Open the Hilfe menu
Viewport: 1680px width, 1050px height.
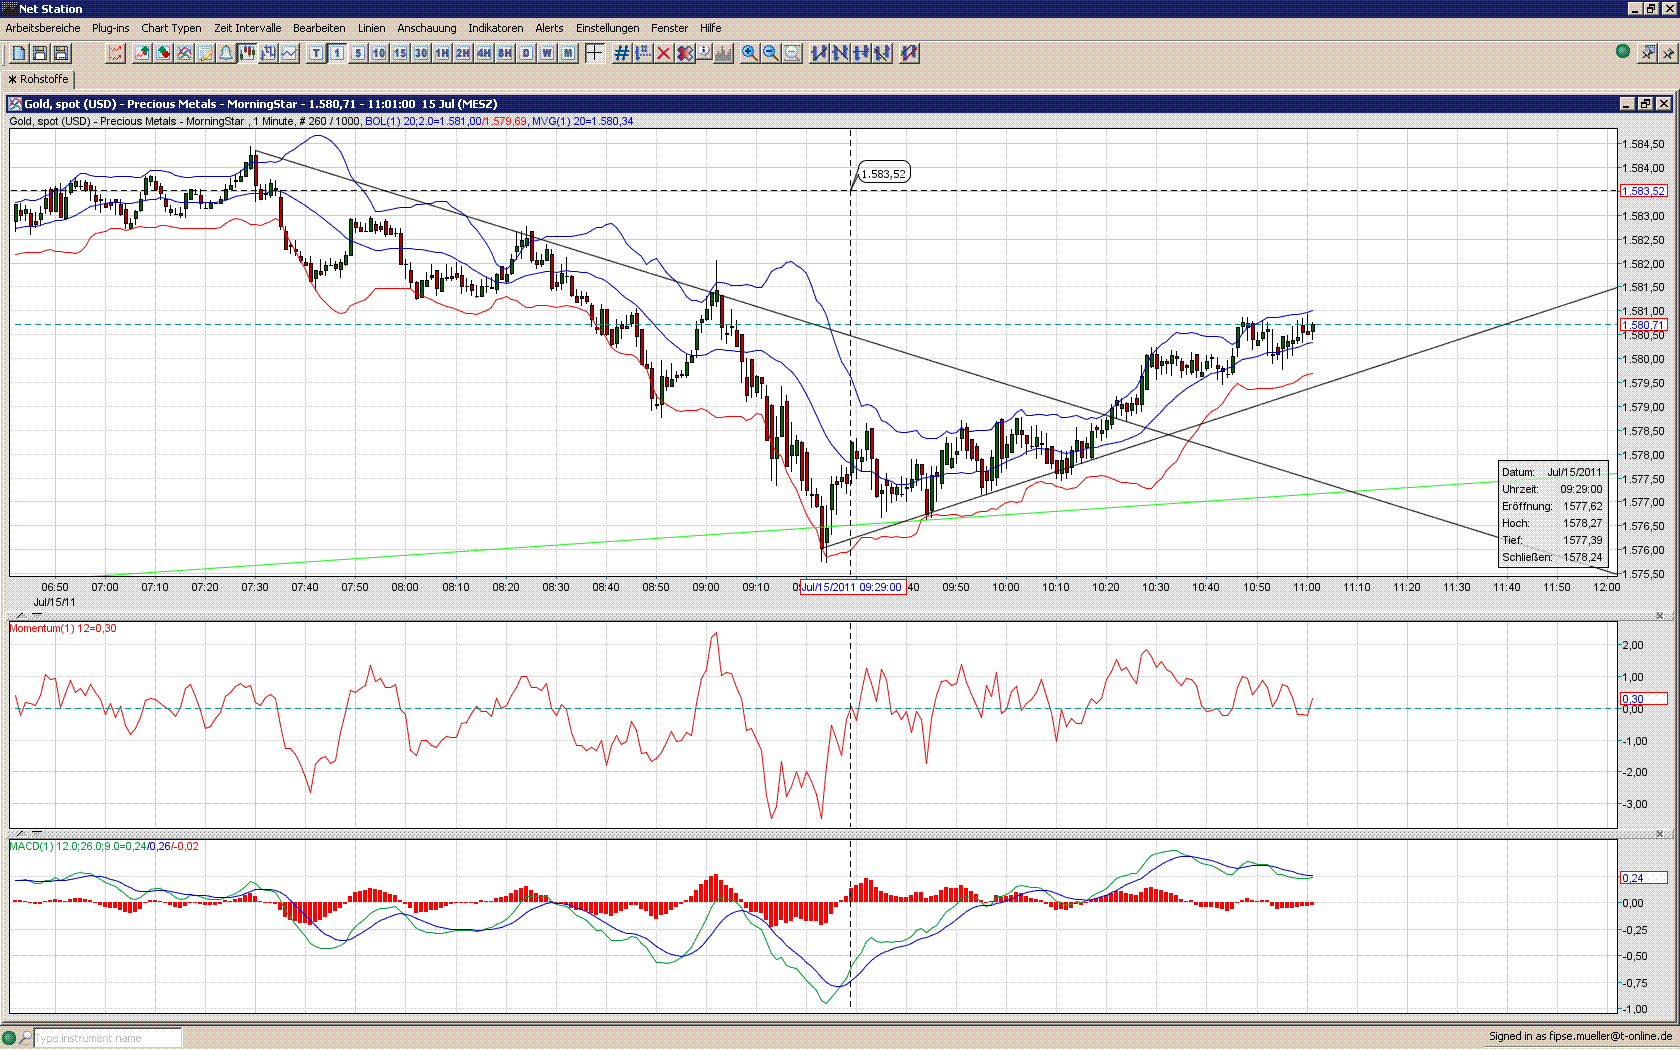(710, 28)
